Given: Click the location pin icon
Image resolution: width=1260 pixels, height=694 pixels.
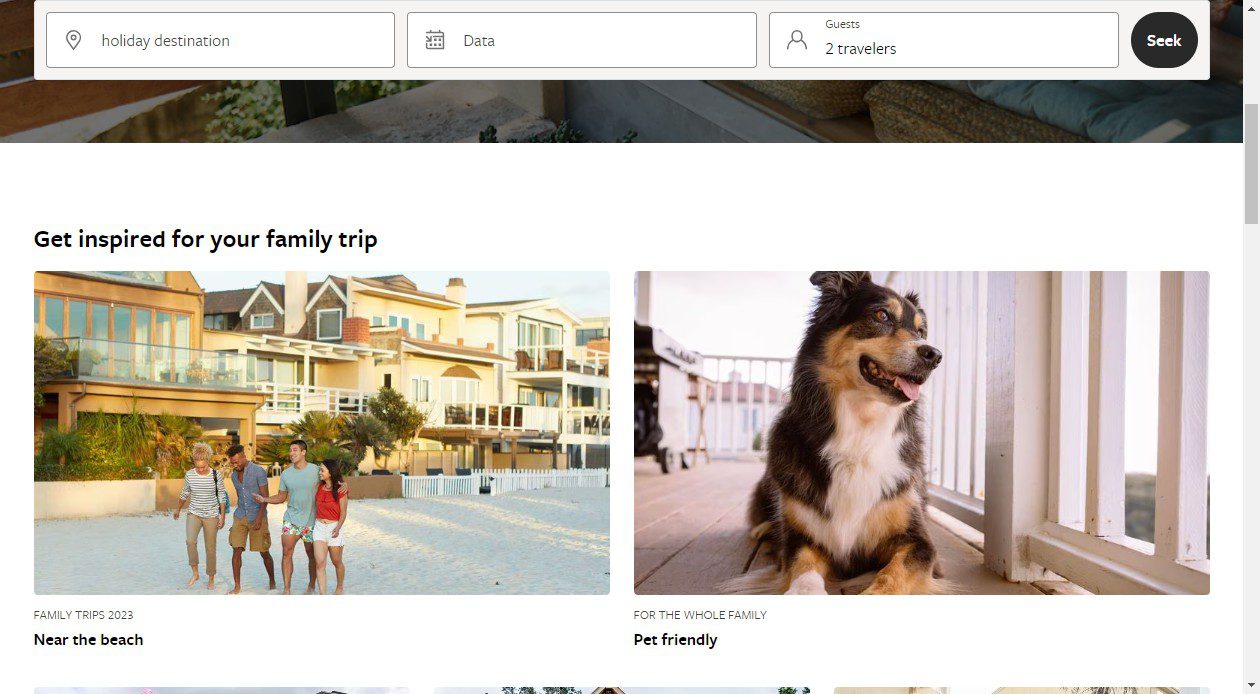Looking at the screenshot, I should coord(73,40).
